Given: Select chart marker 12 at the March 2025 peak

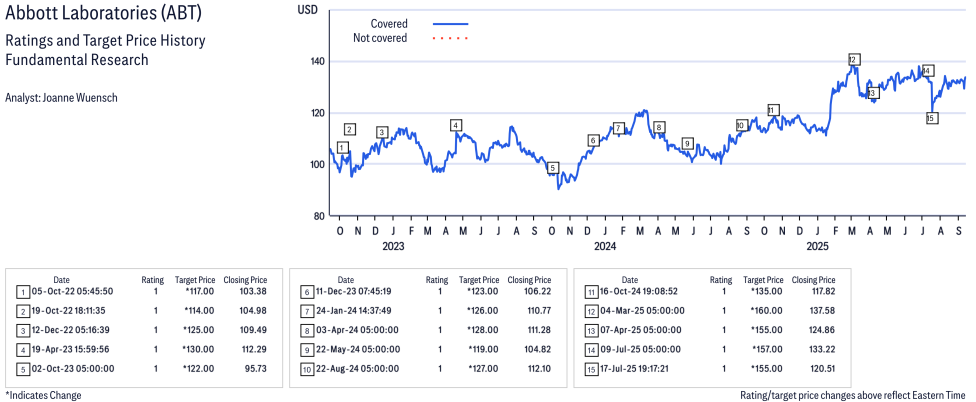Looking at the screenshot, I should 854,60.
